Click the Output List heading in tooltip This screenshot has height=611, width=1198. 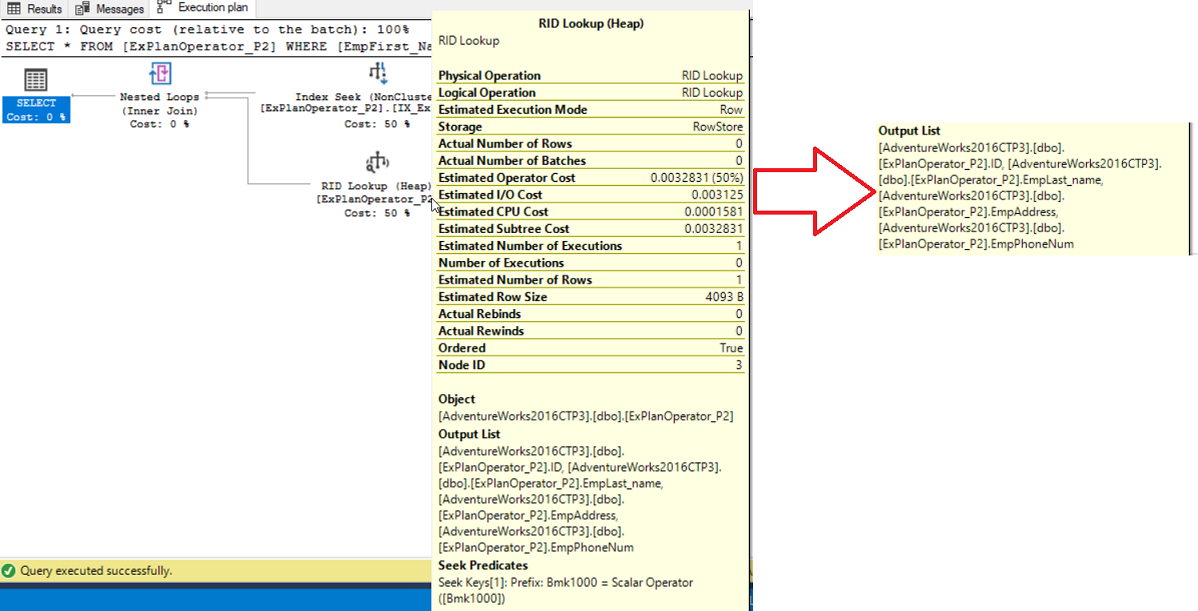click(x=469, y=434)
